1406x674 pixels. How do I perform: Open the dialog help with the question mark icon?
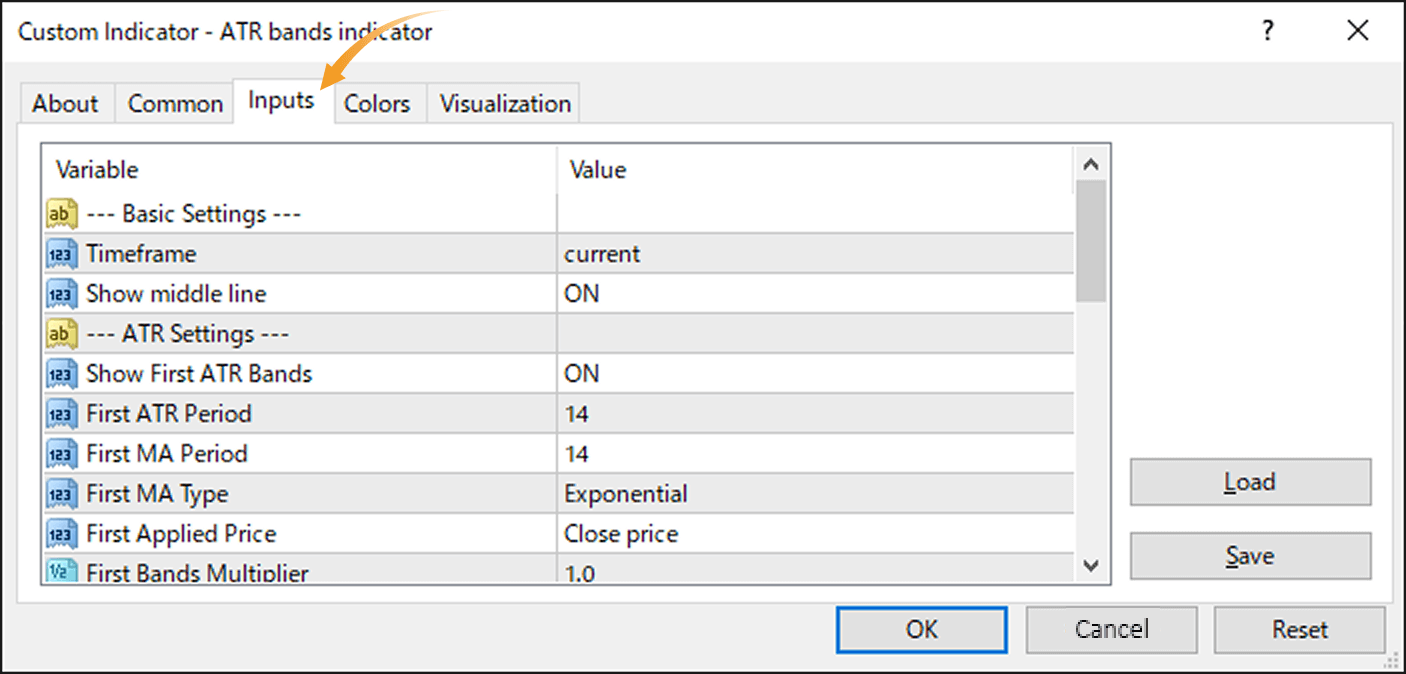tap(1267, 31)
